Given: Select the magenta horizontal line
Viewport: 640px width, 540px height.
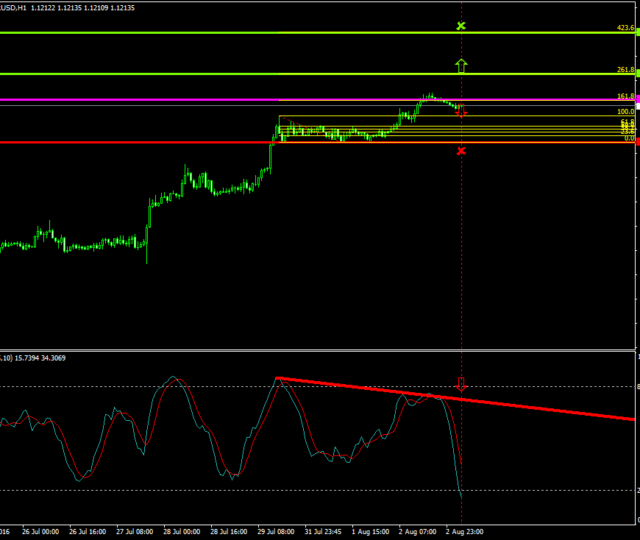Looking at the screenshot, I should pos(200,100).
